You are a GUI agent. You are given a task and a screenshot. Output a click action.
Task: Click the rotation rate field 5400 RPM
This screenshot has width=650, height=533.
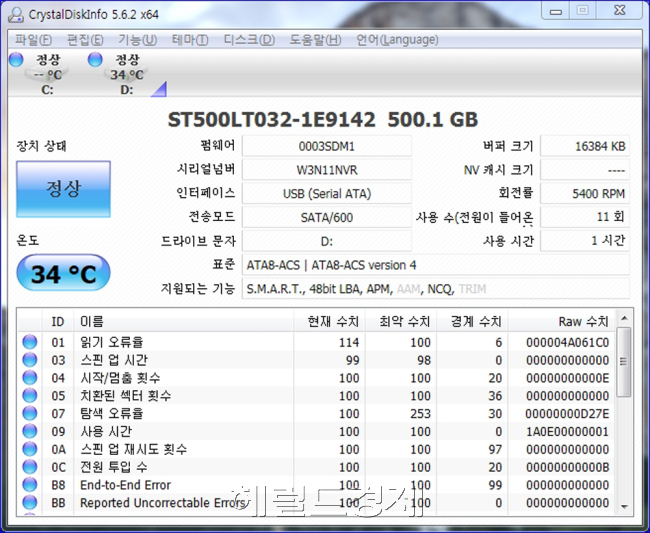585,194
